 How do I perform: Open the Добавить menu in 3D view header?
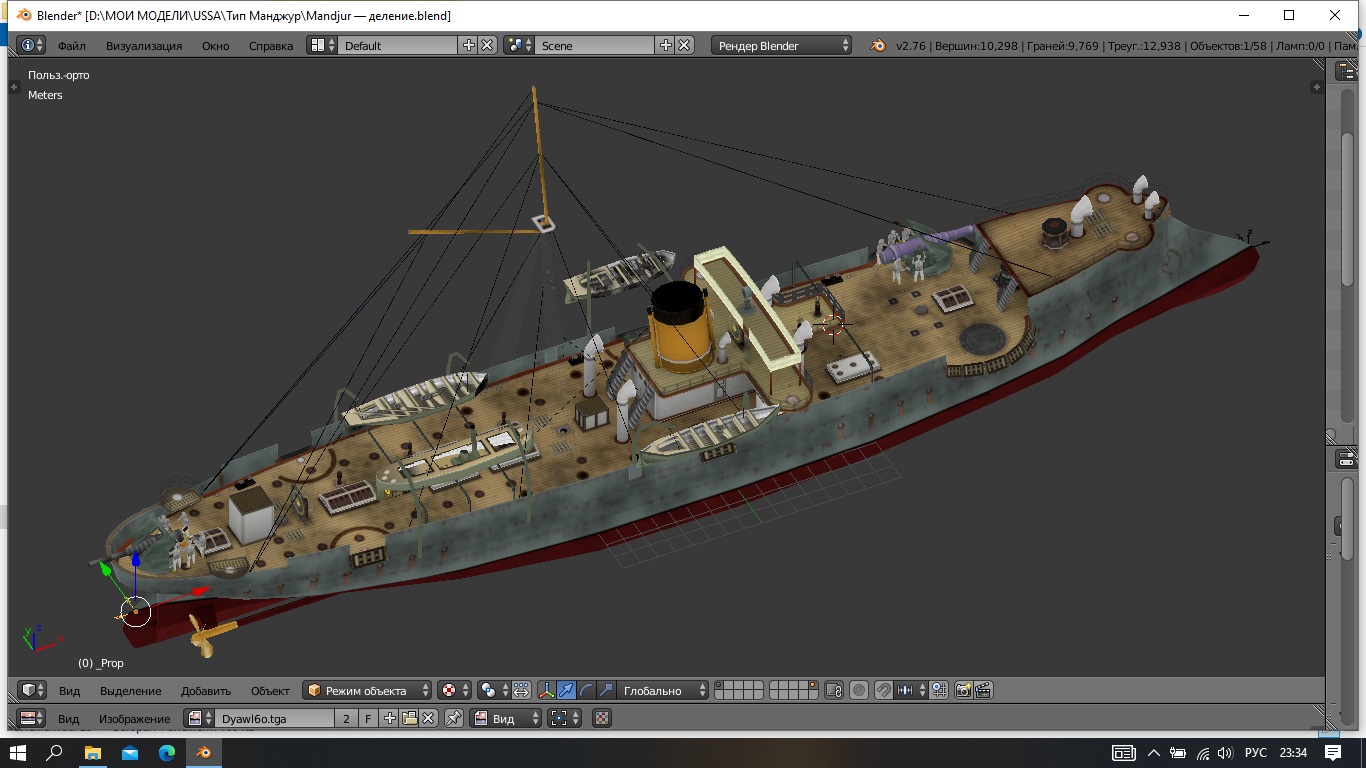pos(205,690)
